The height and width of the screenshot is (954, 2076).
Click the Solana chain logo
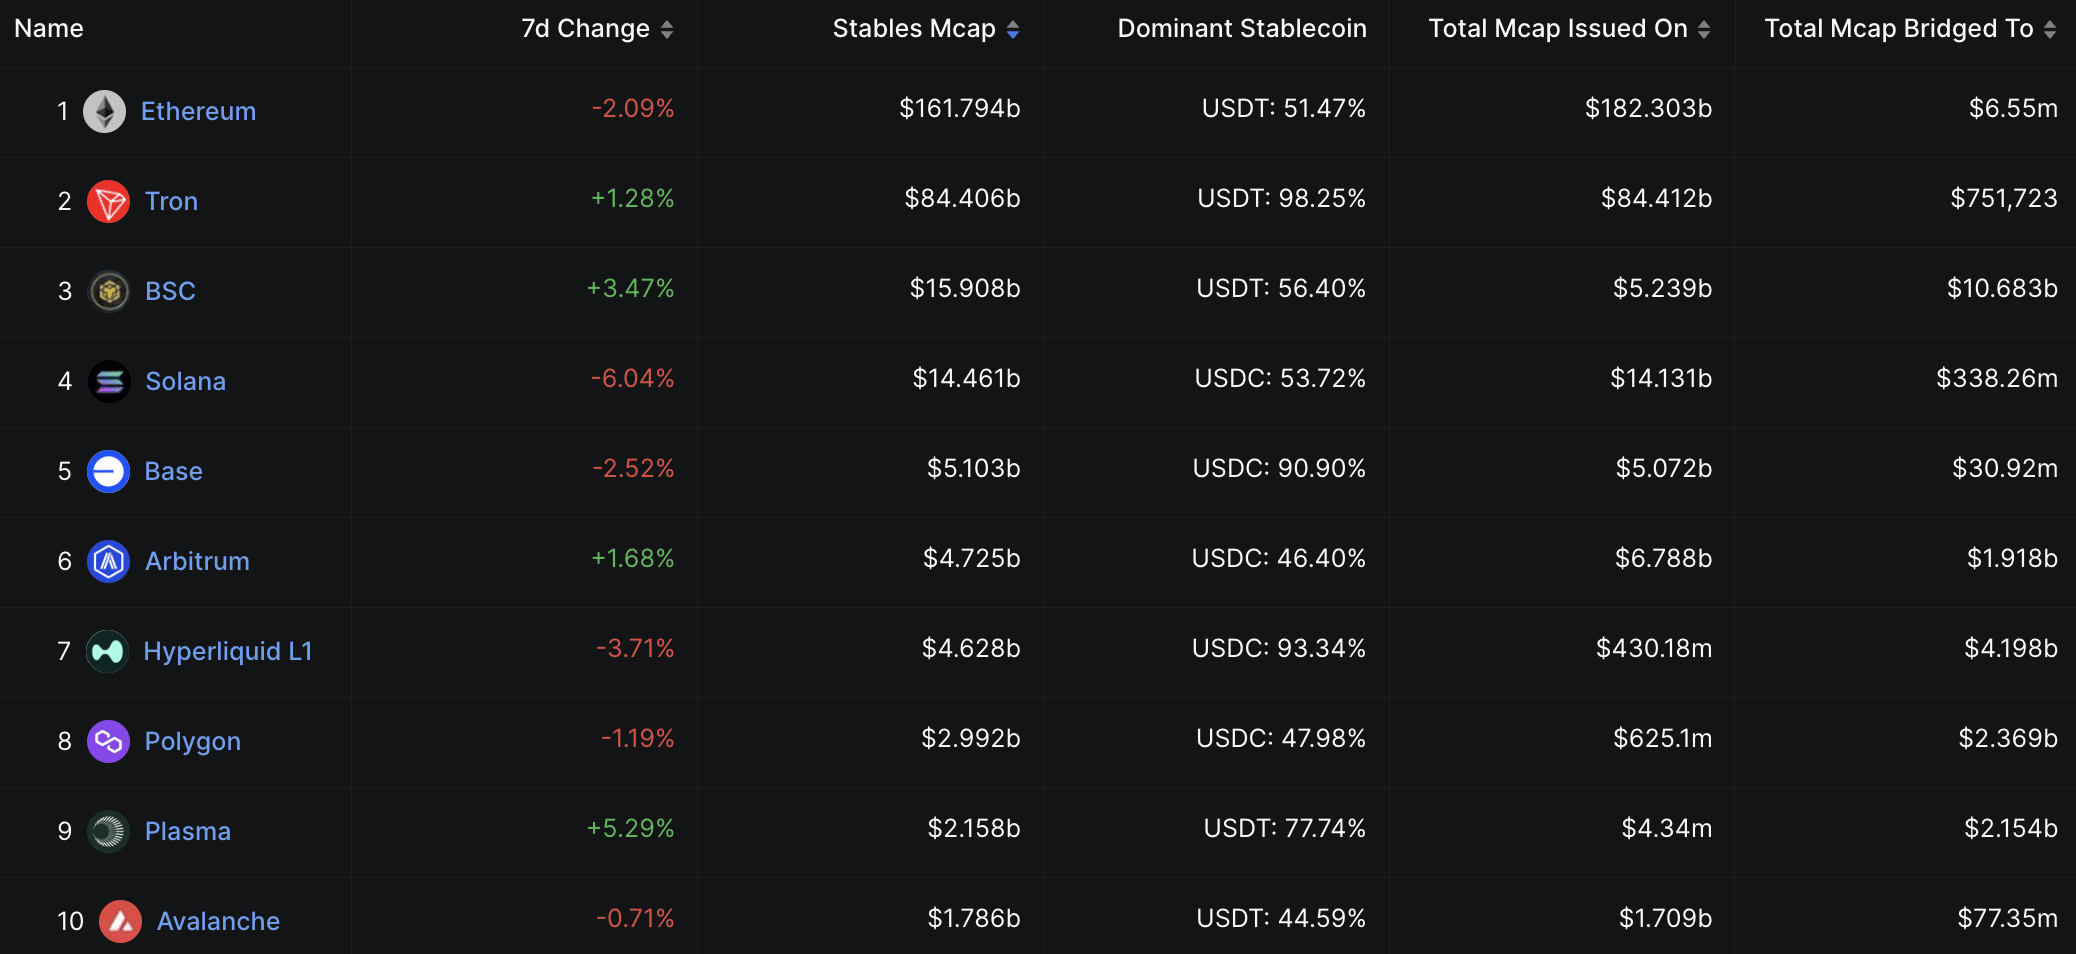pyautogui.click(x=108, y=381)
